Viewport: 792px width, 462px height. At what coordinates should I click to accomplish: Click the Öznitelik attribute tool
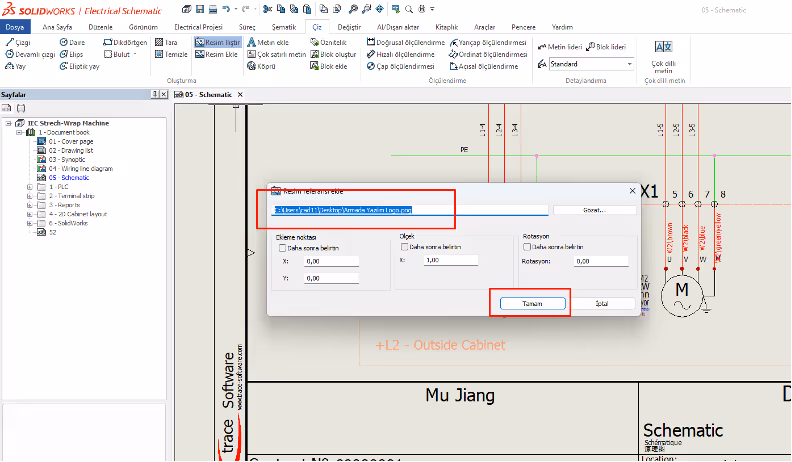coord(328,42)
